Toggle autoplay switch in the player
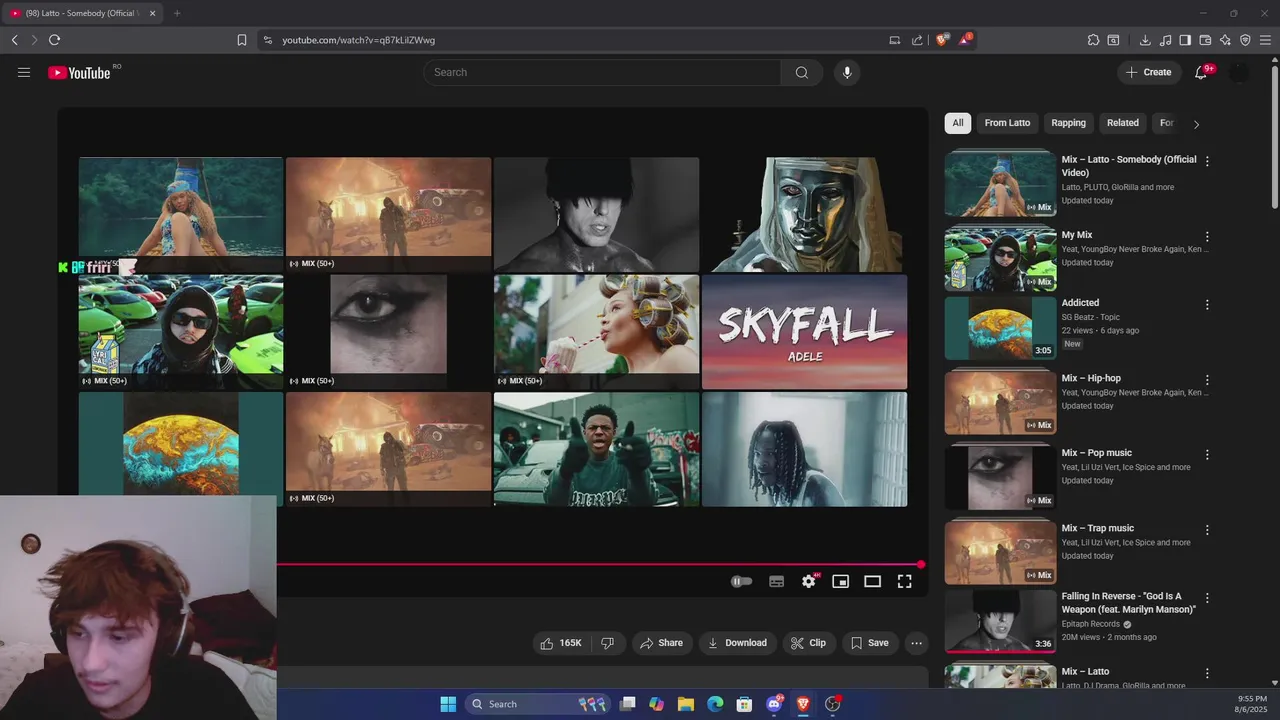This screenshot has height=720, width=1280. coord(741,581)
